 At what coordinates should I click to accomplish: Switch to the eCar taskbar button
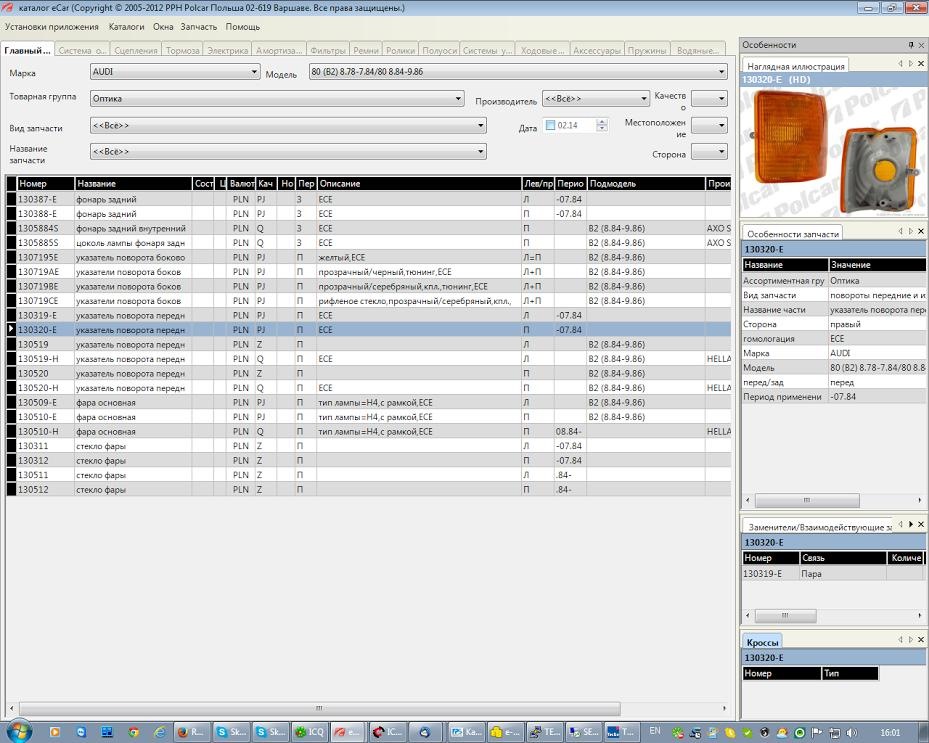pyautogui.click(x=347, y=732)
